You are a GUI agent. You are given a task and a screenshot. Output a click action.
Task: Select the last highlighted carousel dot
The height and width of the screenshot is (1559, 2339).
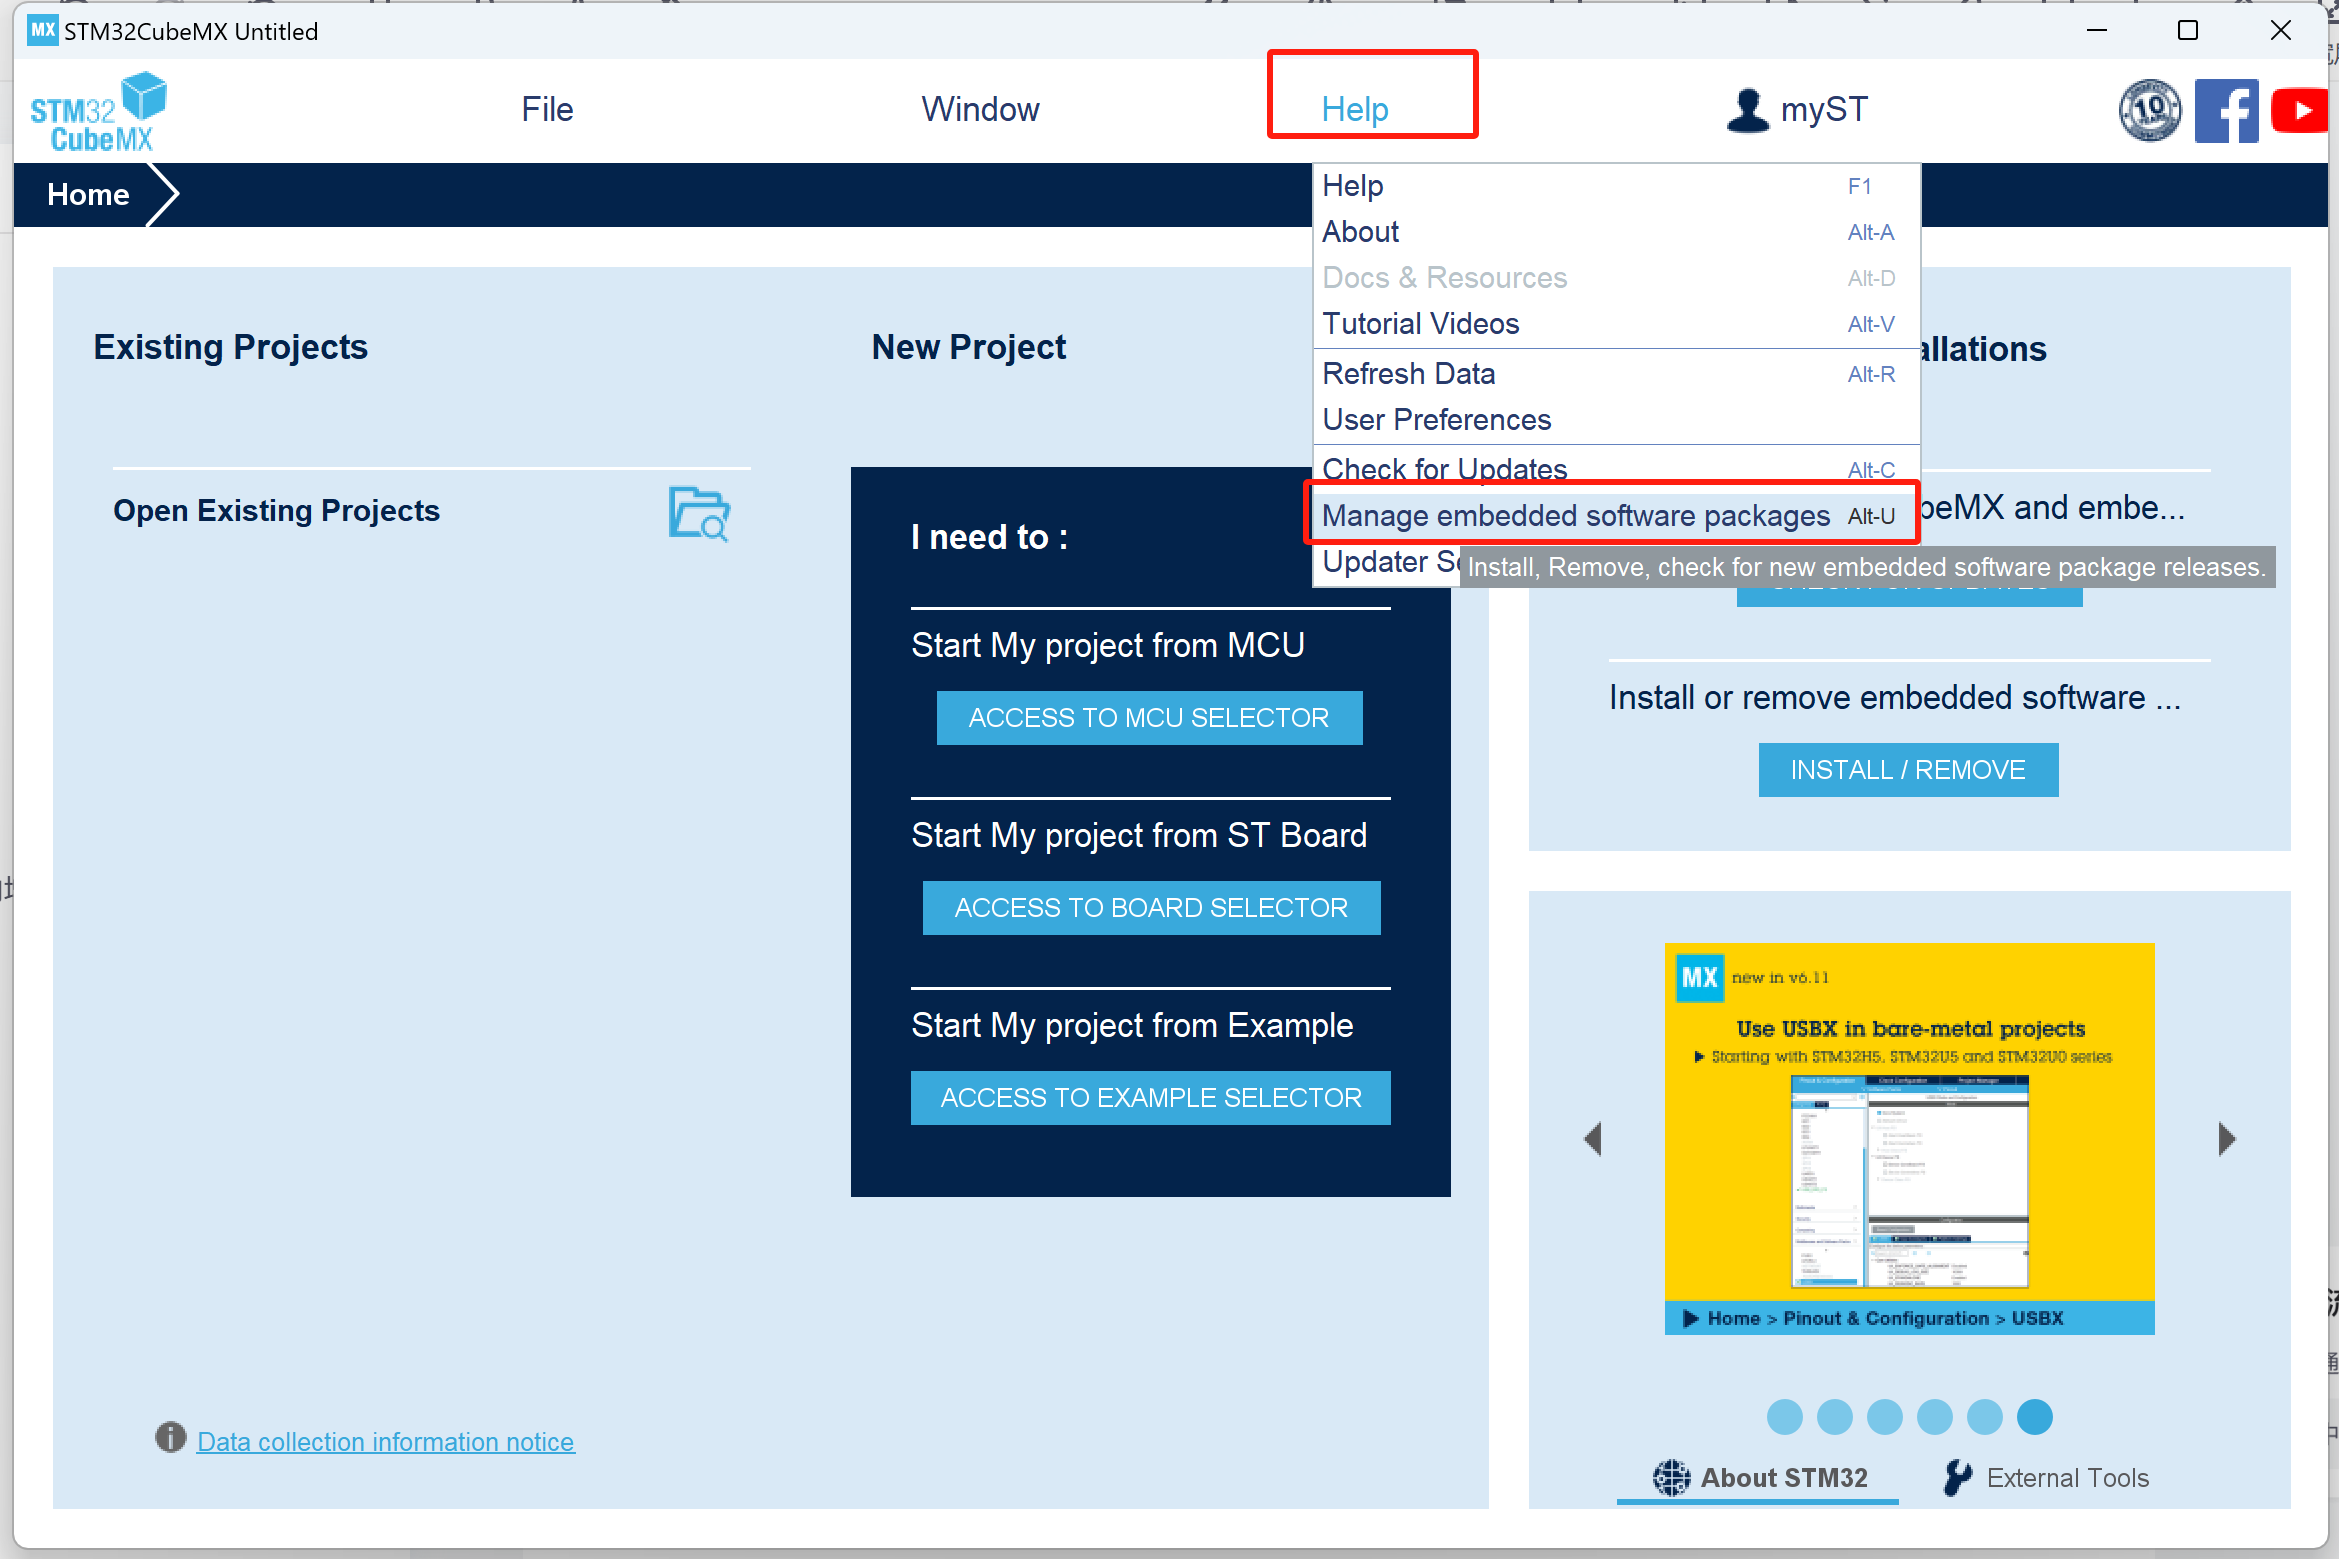coord(2034,1416)
